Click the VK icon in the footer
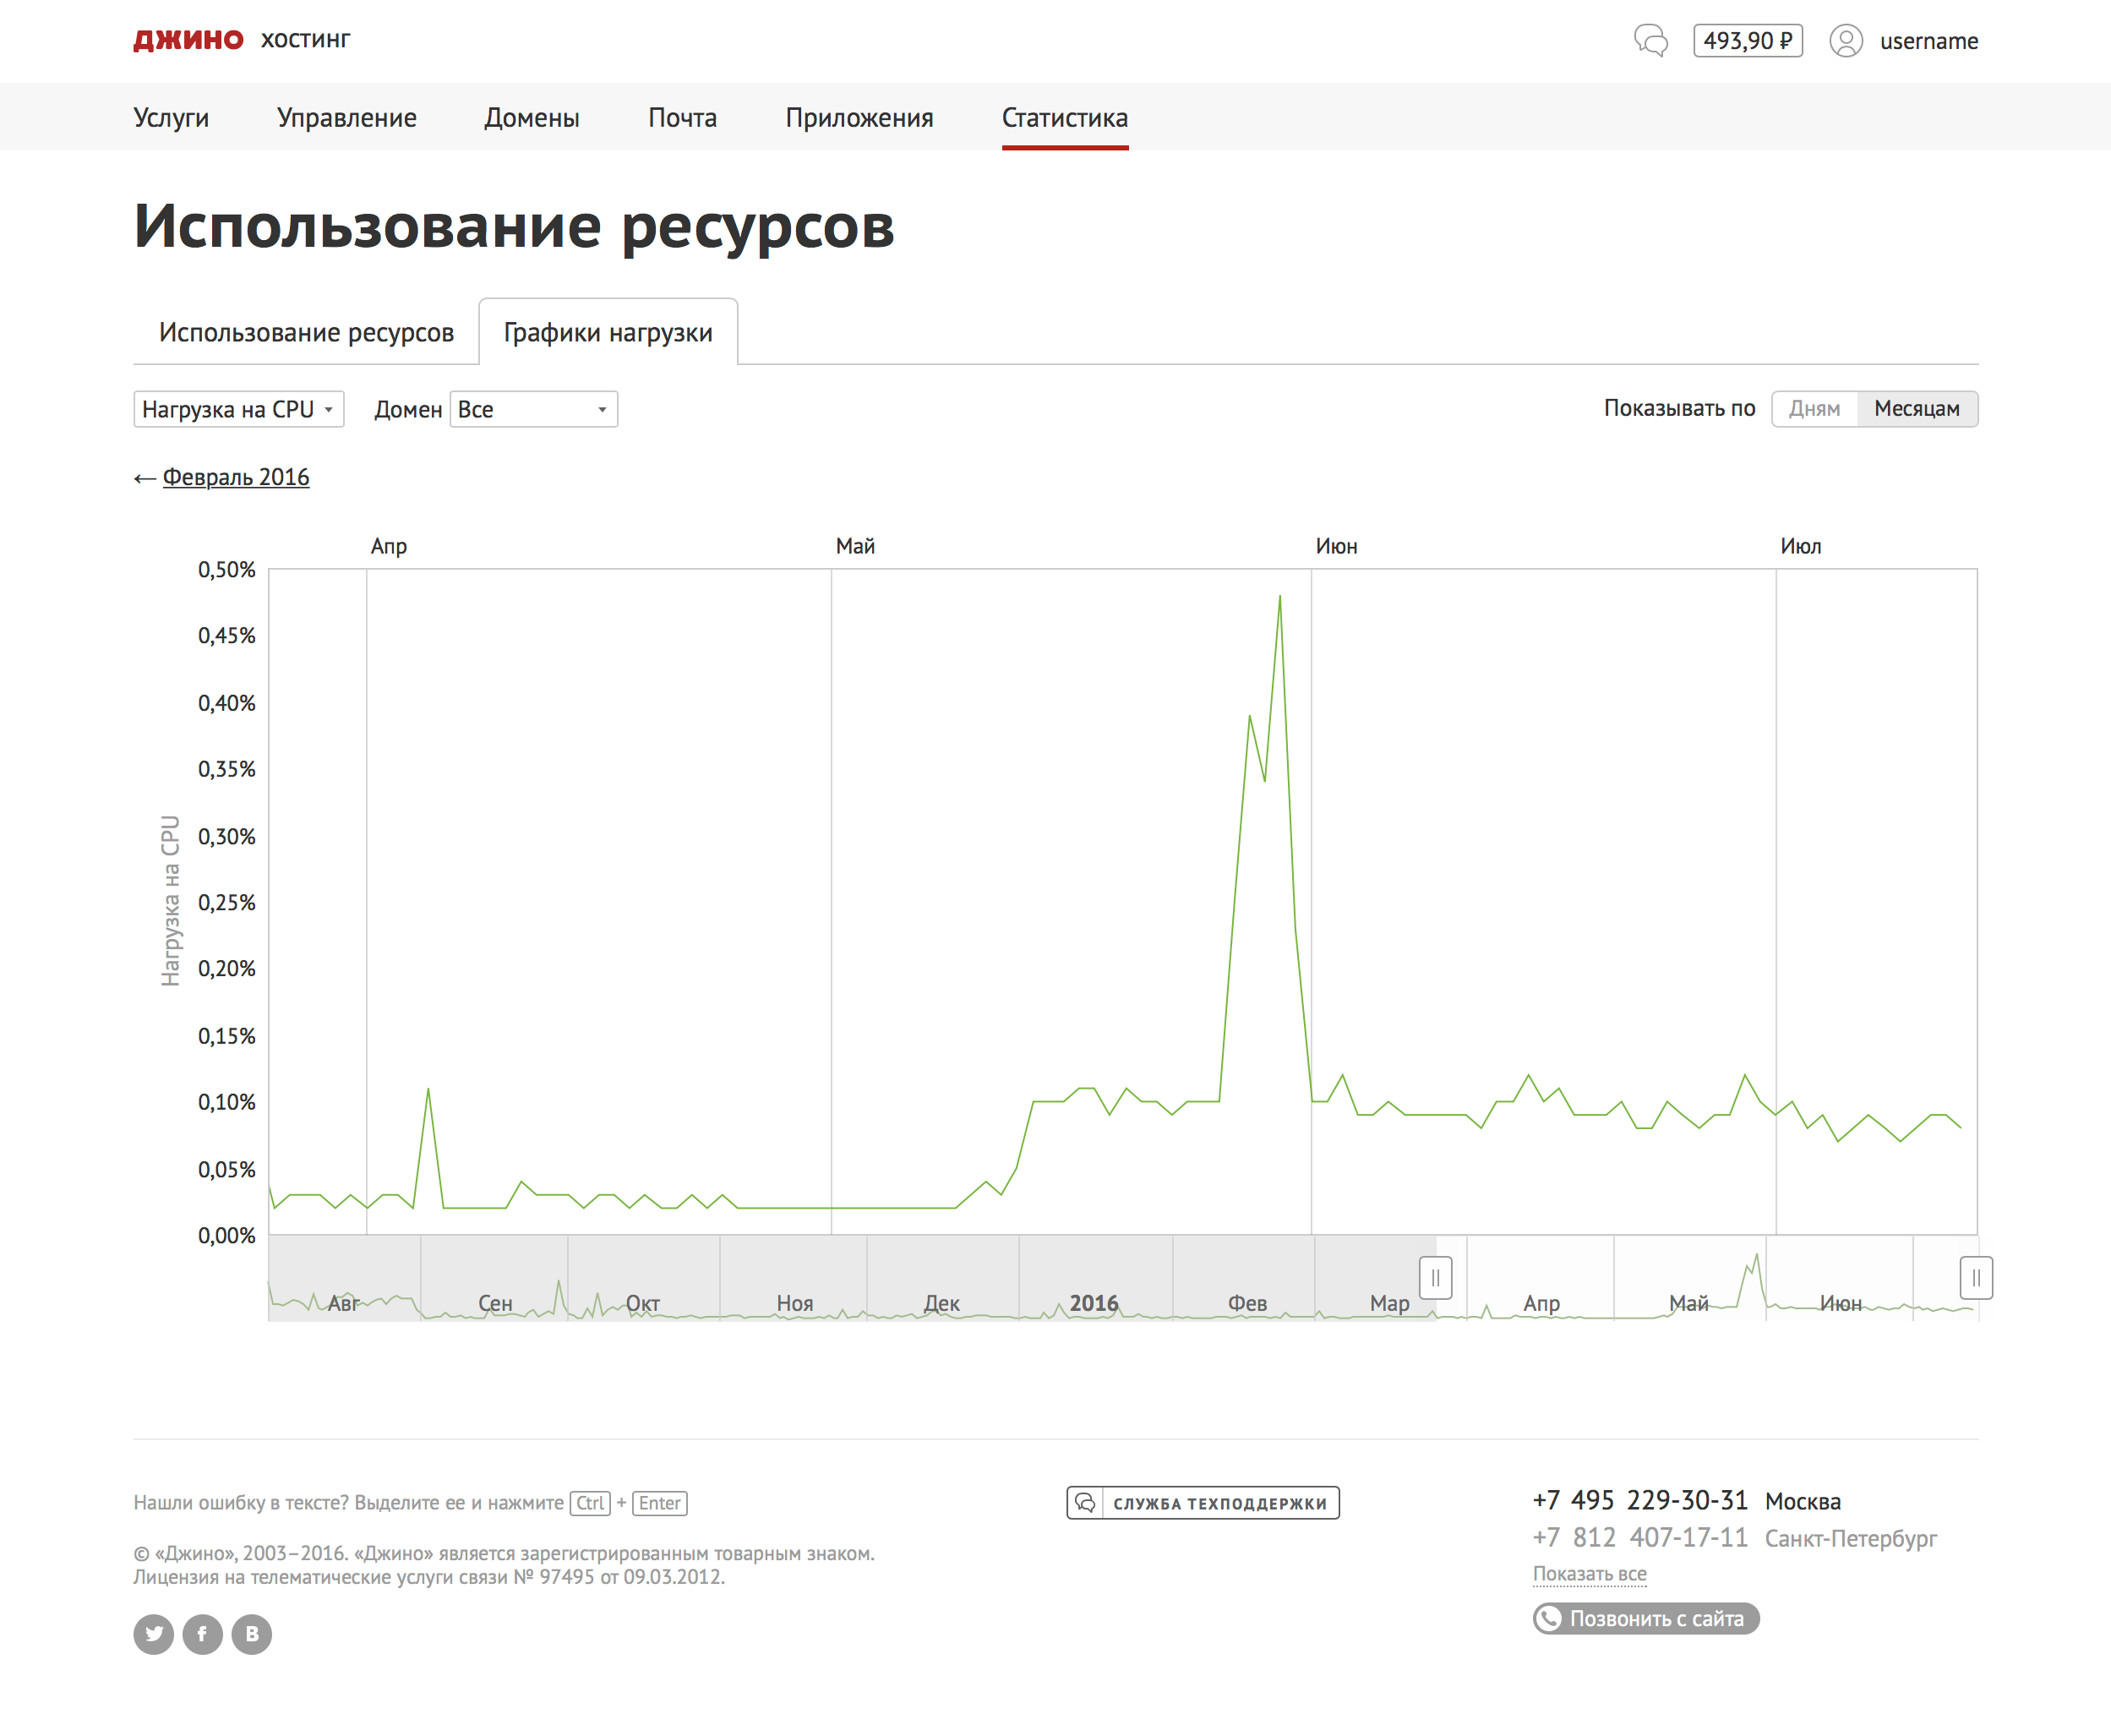Viewport: 2111px width, 1736px height. tap(251, 1634)
